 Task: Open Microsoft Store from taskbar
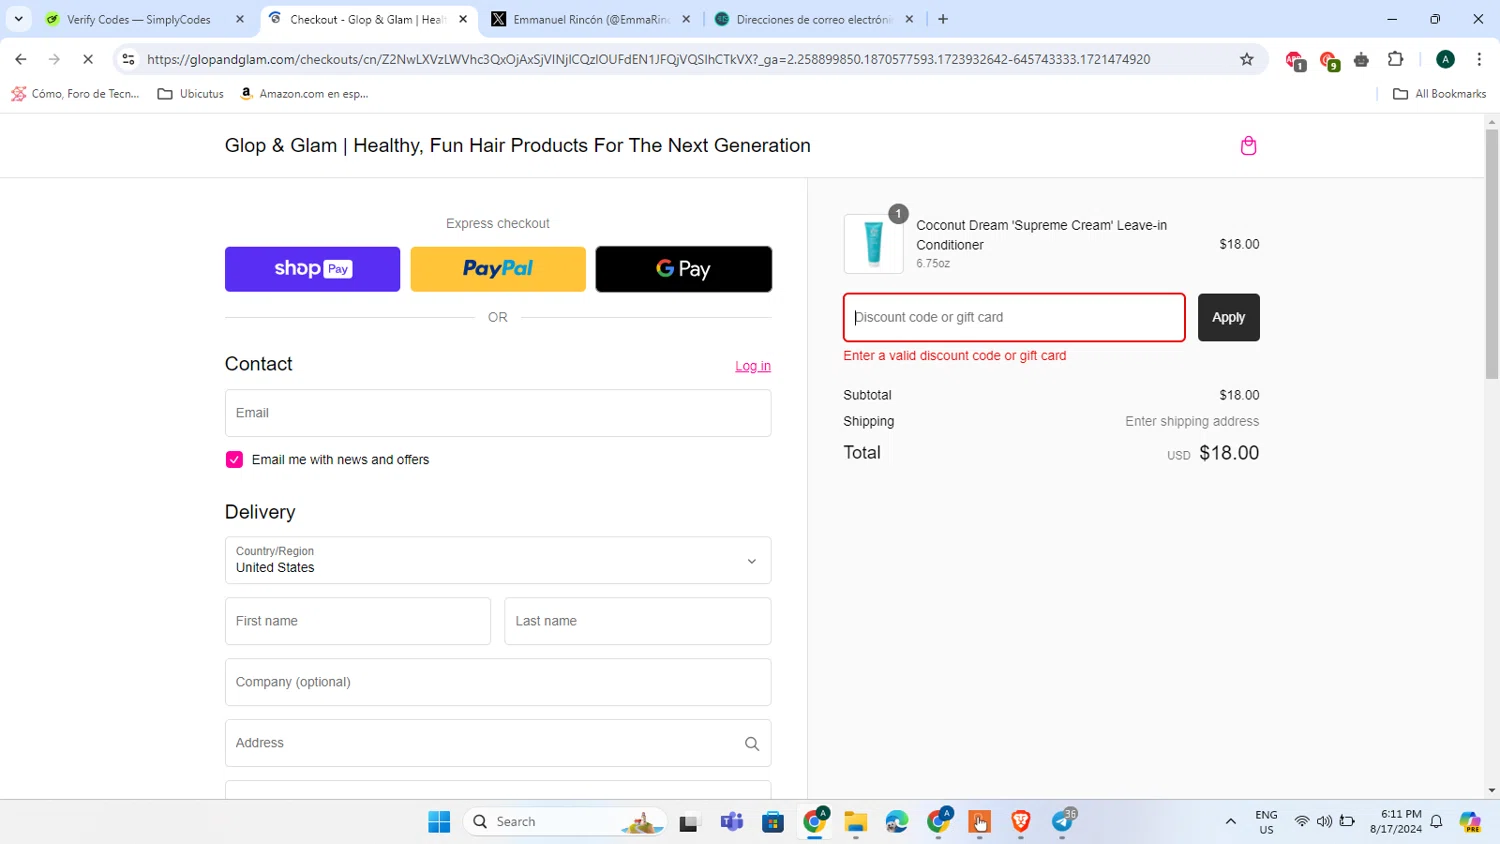pyautogui.click(x=773, y=822)
